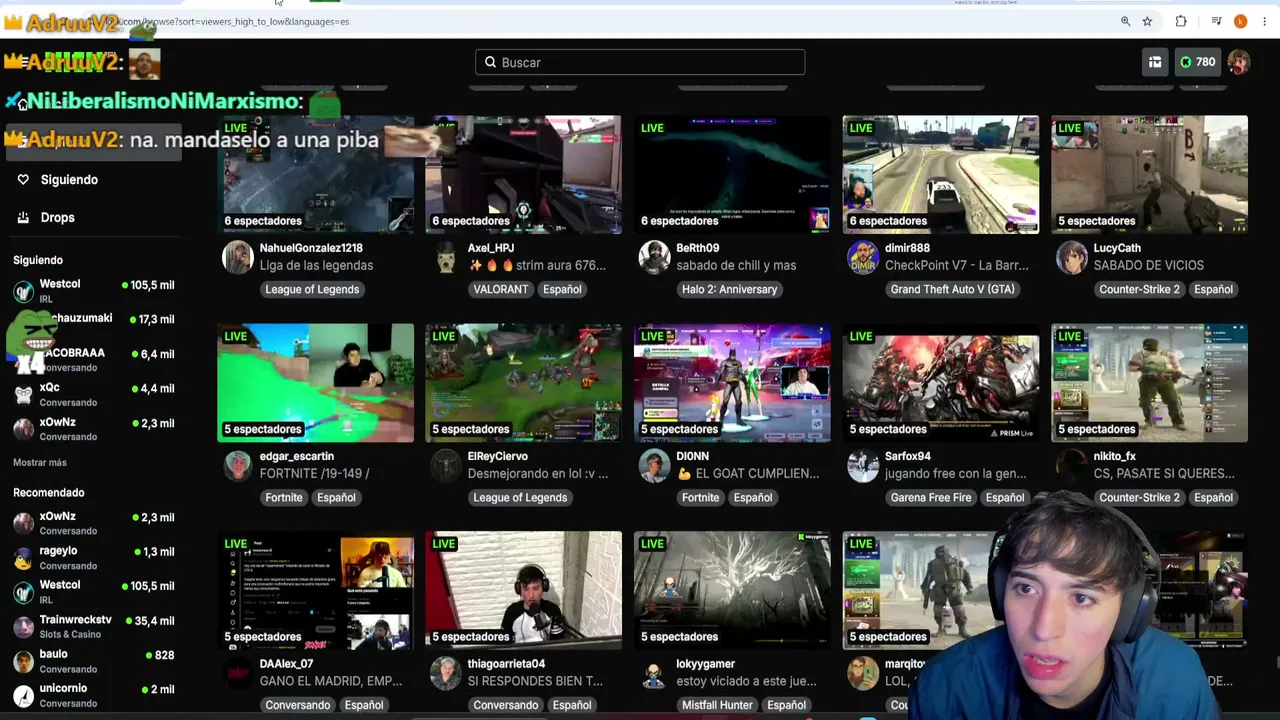
Task: Open ElReyCiervo's stream thumbnail
Action: pos(524,383)
